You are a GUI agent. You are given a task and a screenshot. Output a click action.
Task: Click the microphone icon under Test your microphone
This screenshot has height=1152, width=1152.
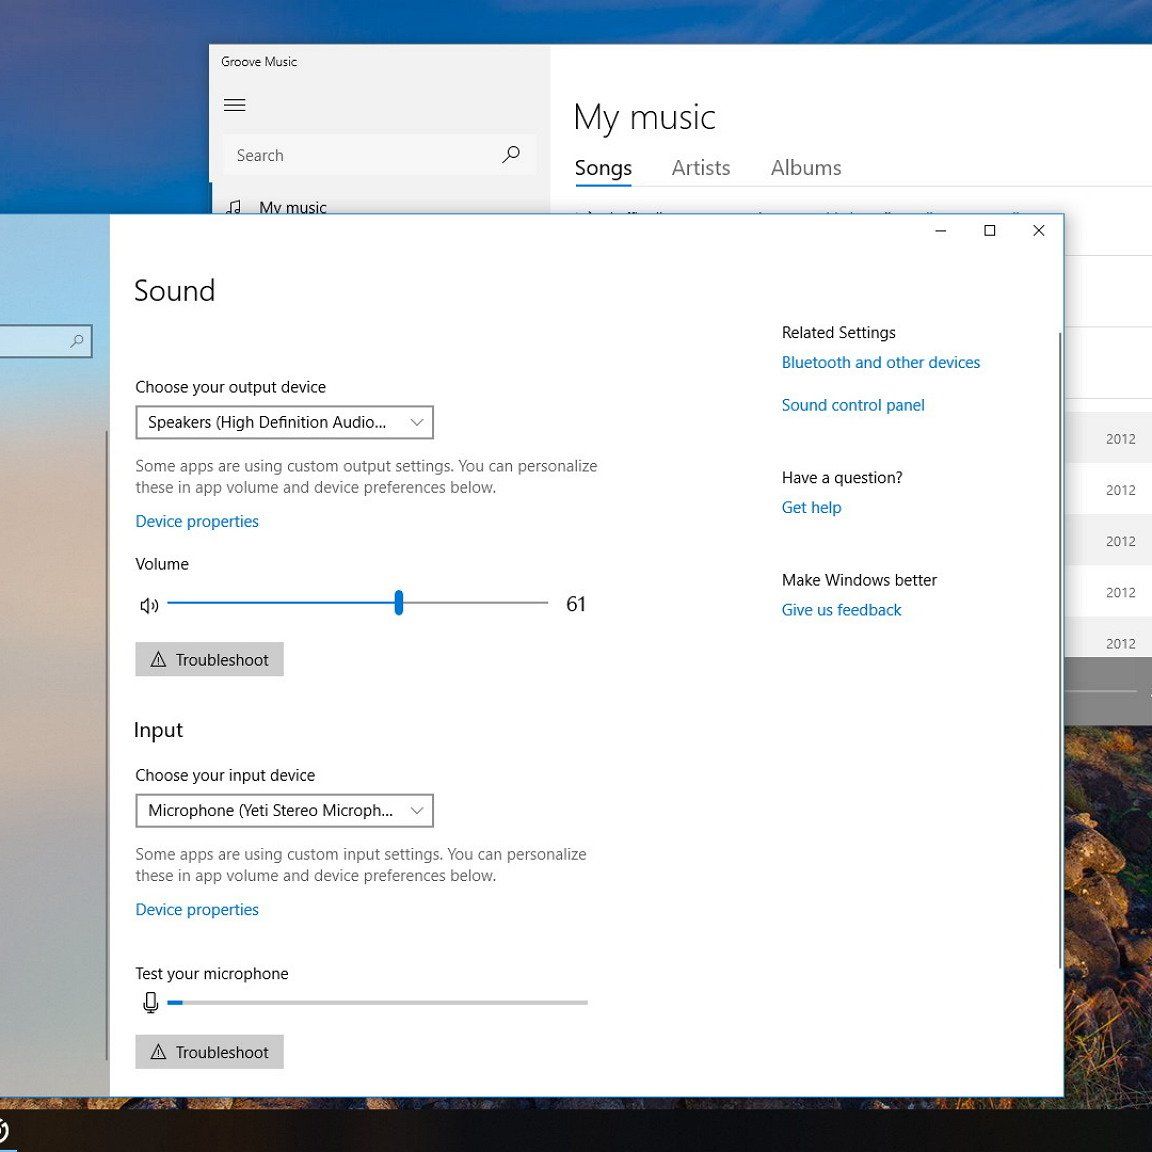tap(151, 1002)
